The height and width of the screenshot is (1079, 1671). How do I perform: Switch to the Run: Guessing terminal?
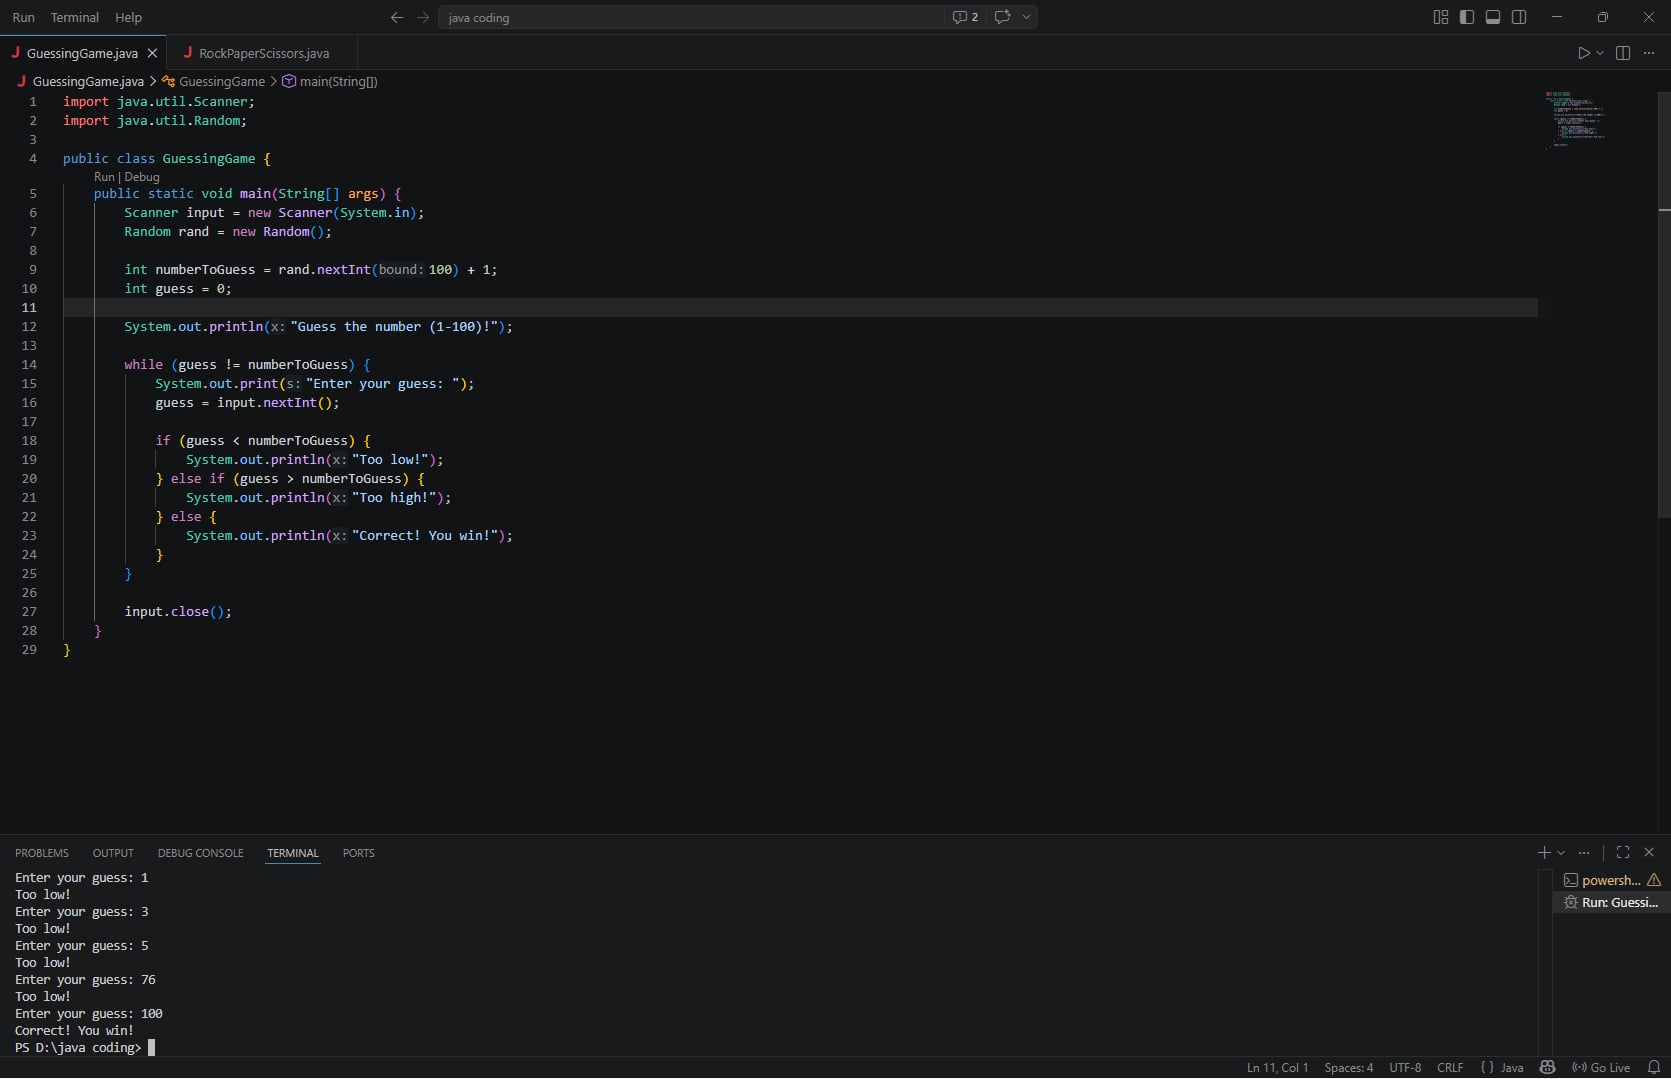[1613, 902]
